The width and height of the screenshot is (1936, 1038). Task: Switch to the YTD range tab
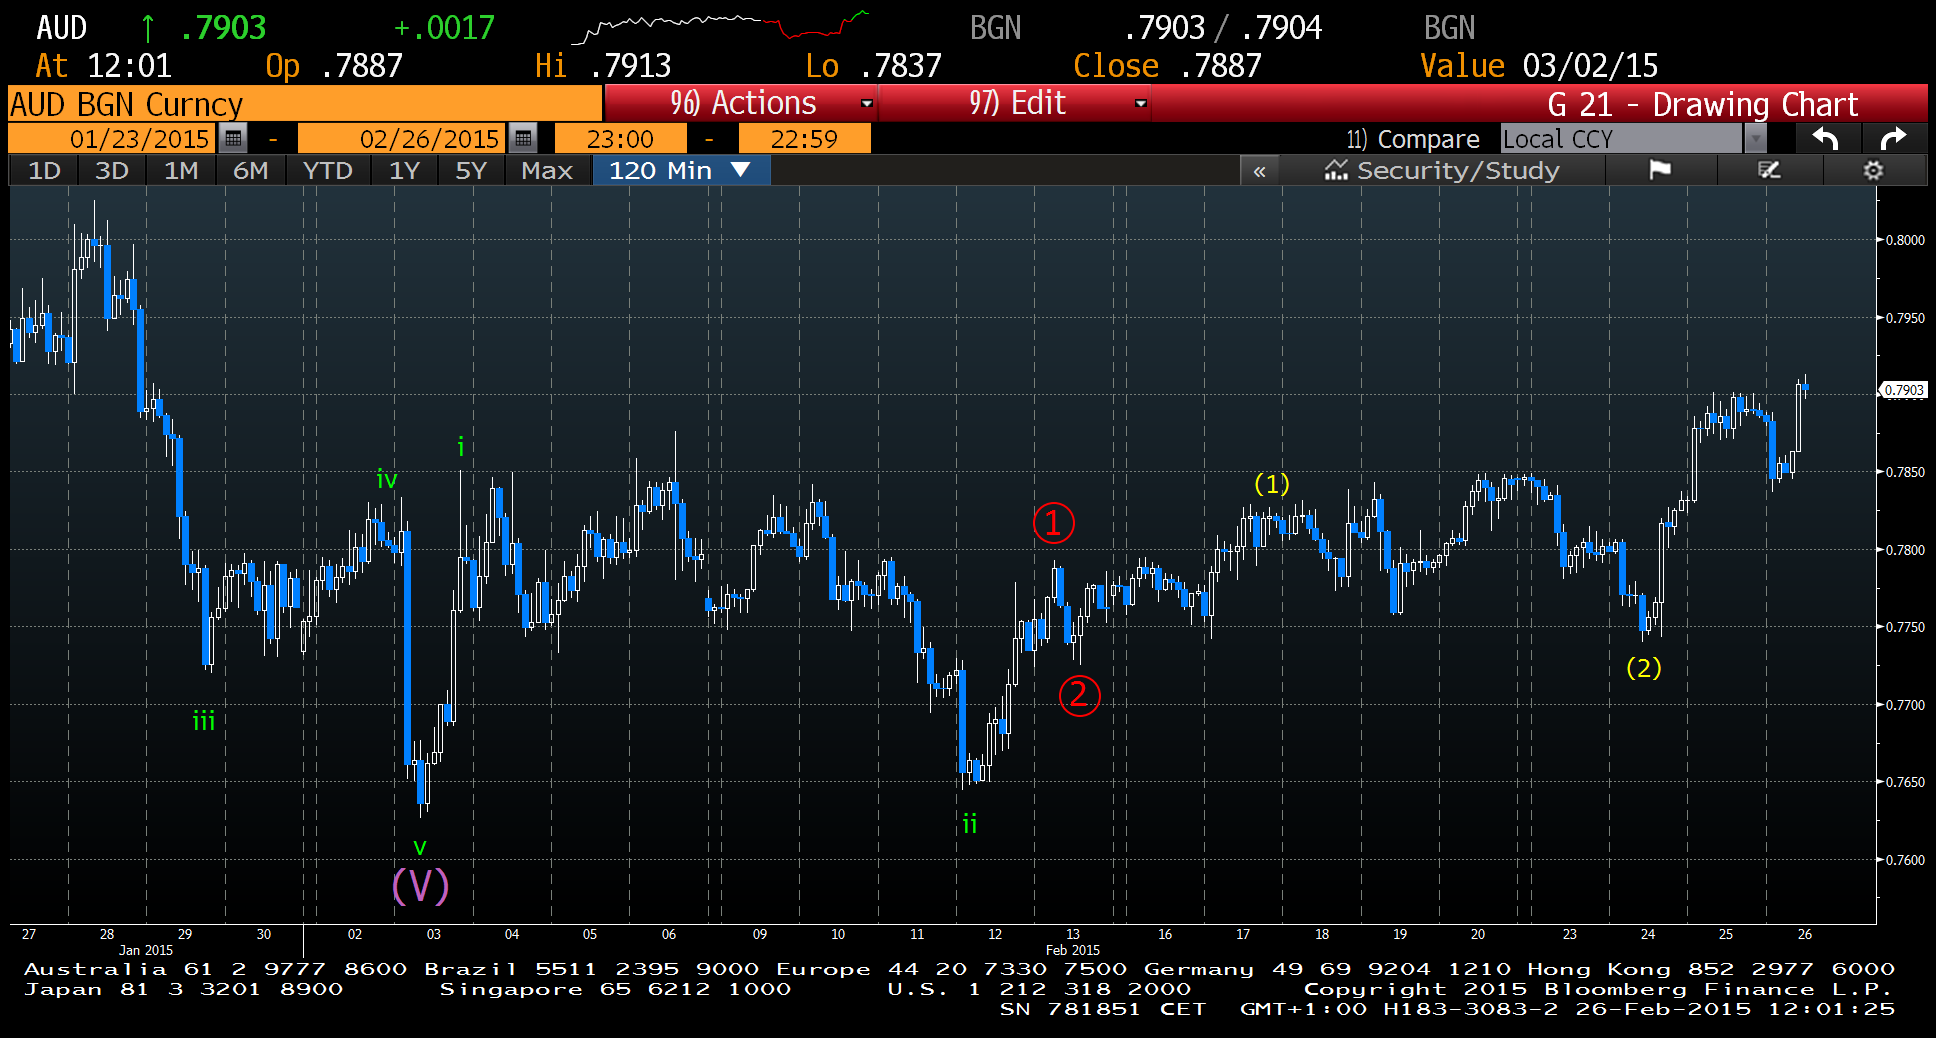click(327, 171)
